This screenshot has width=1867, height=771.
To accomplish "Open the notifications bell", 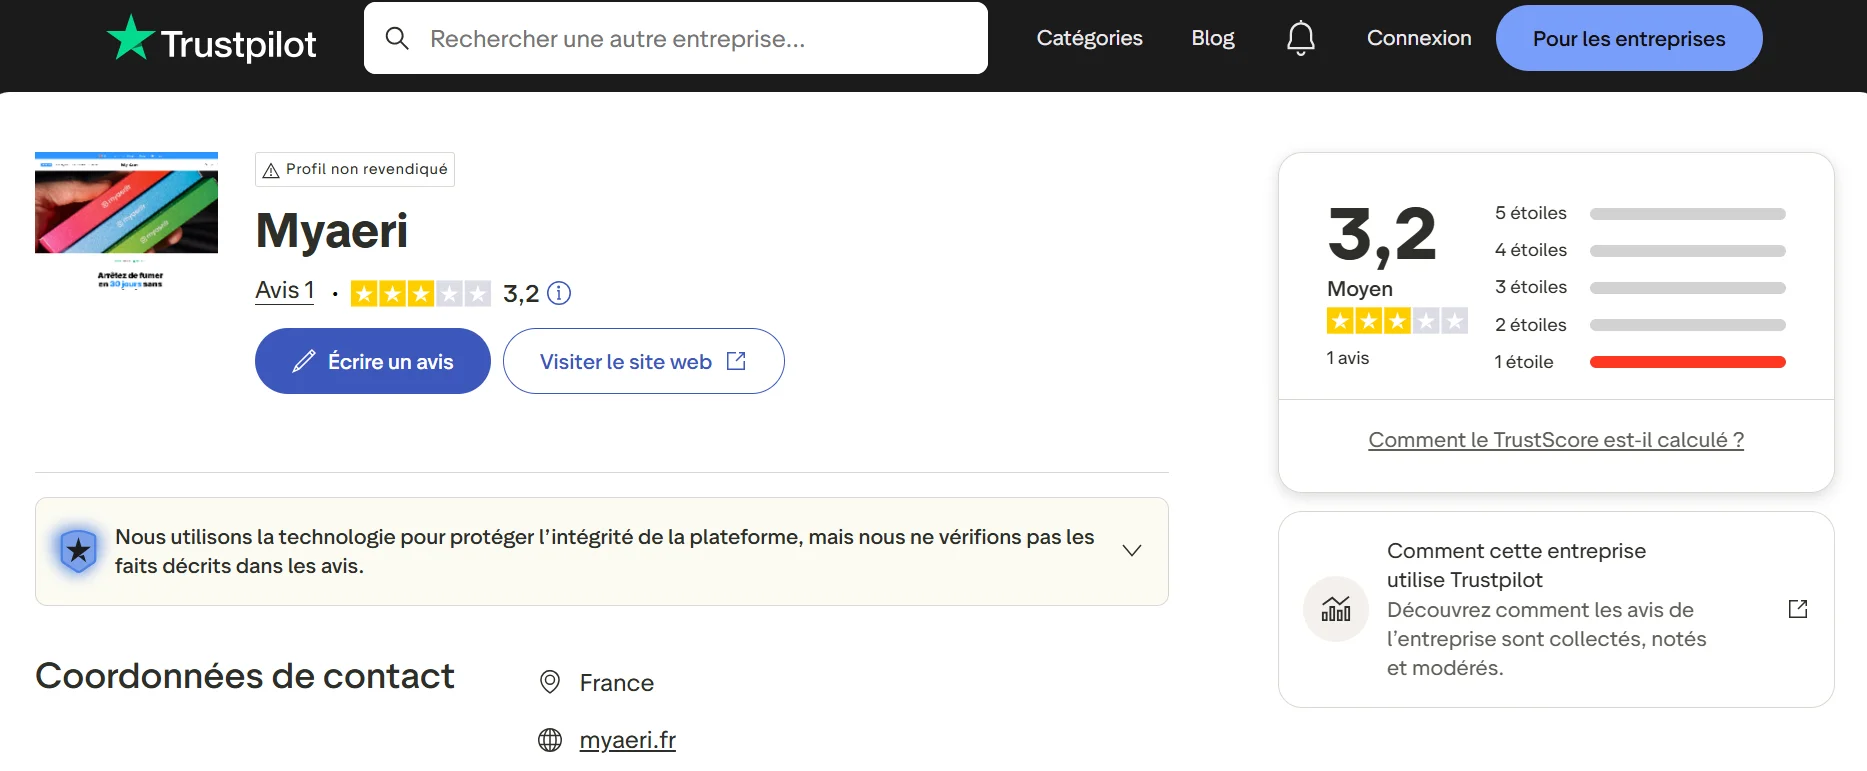I will tap(1300, 38).
